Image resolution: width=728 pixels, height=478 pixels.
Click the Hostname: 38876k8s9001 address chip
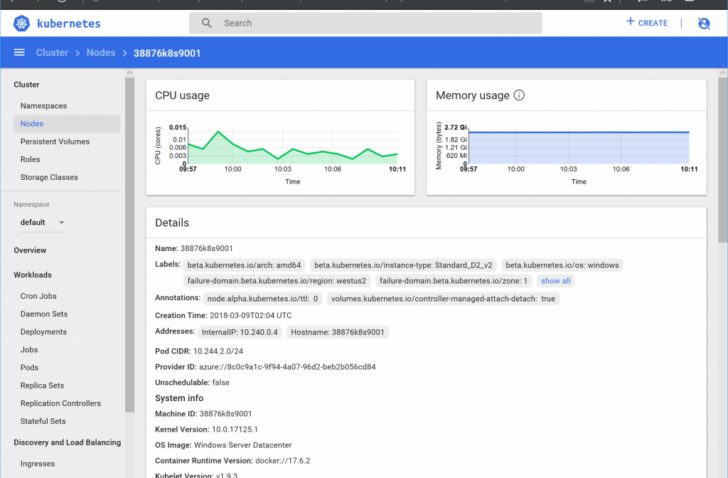[338, 332]
